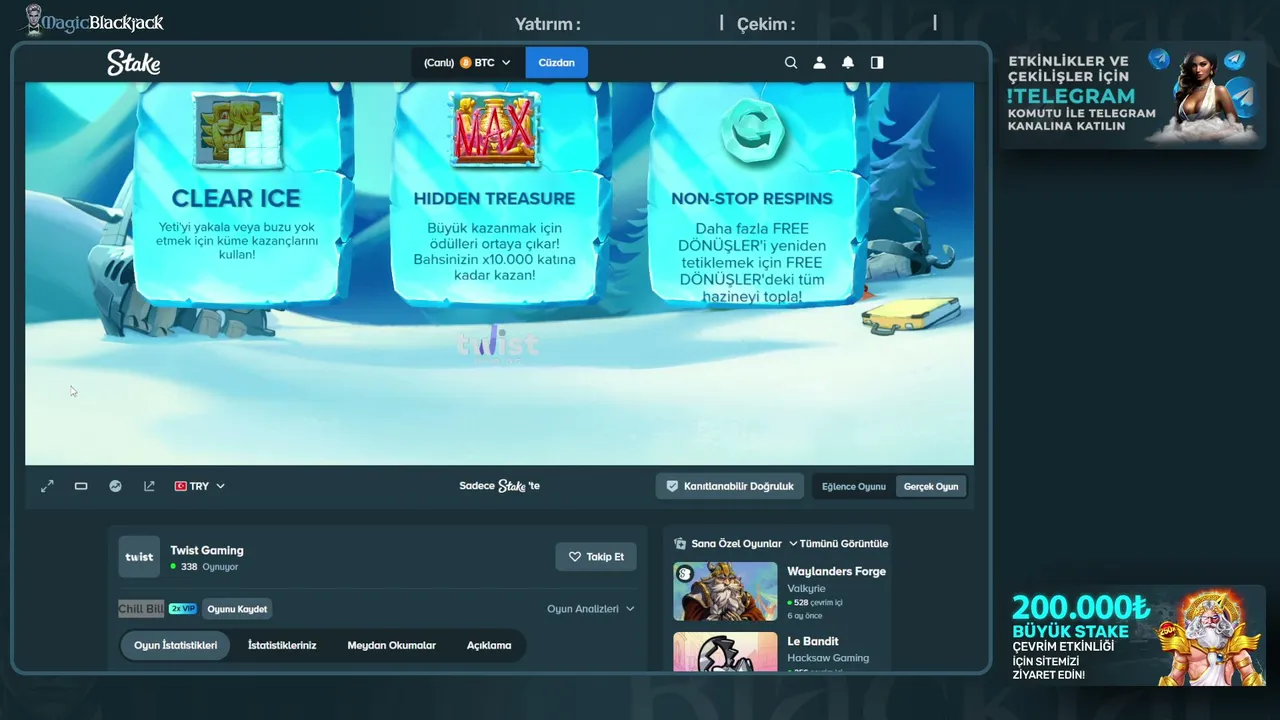Click the Turkish flag currency icon
This screenshot has height=720, width=1280.
tap(181, 486)
